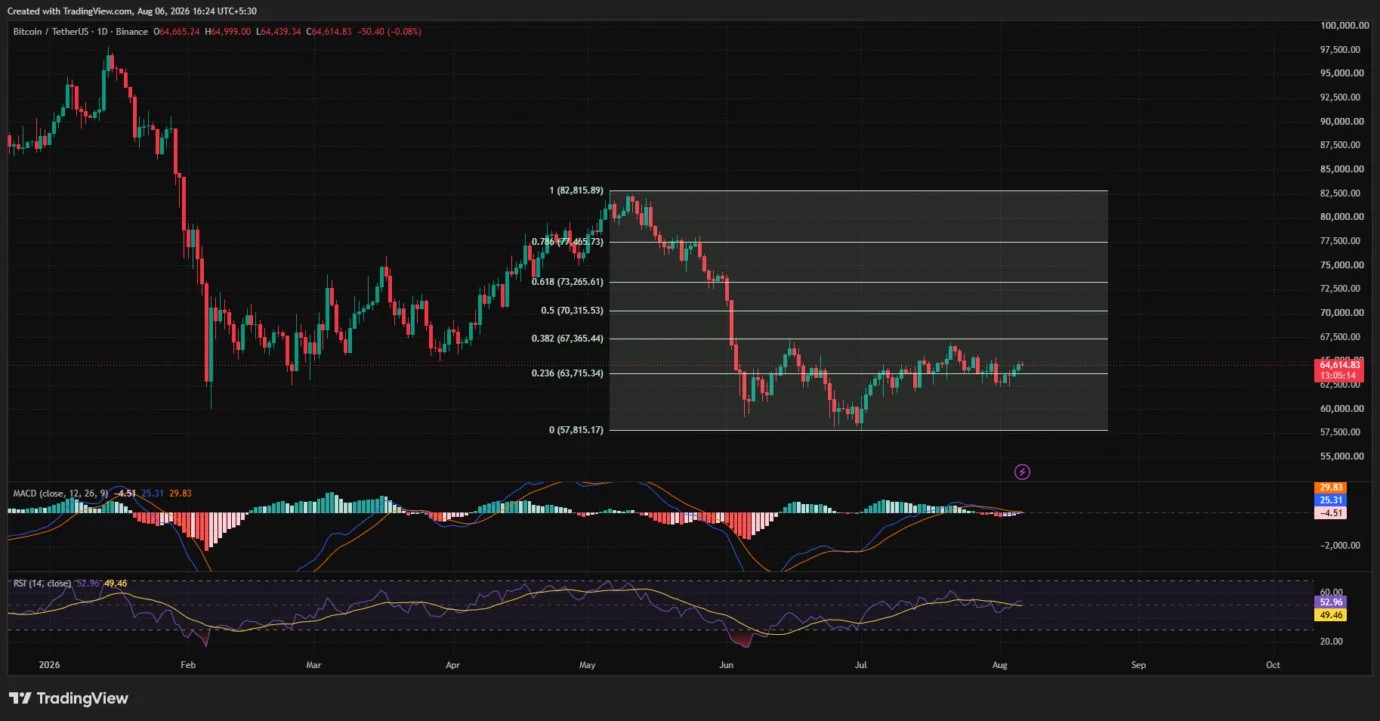Click the 55,000.00 price axis label

click(x=1343, y=457)
